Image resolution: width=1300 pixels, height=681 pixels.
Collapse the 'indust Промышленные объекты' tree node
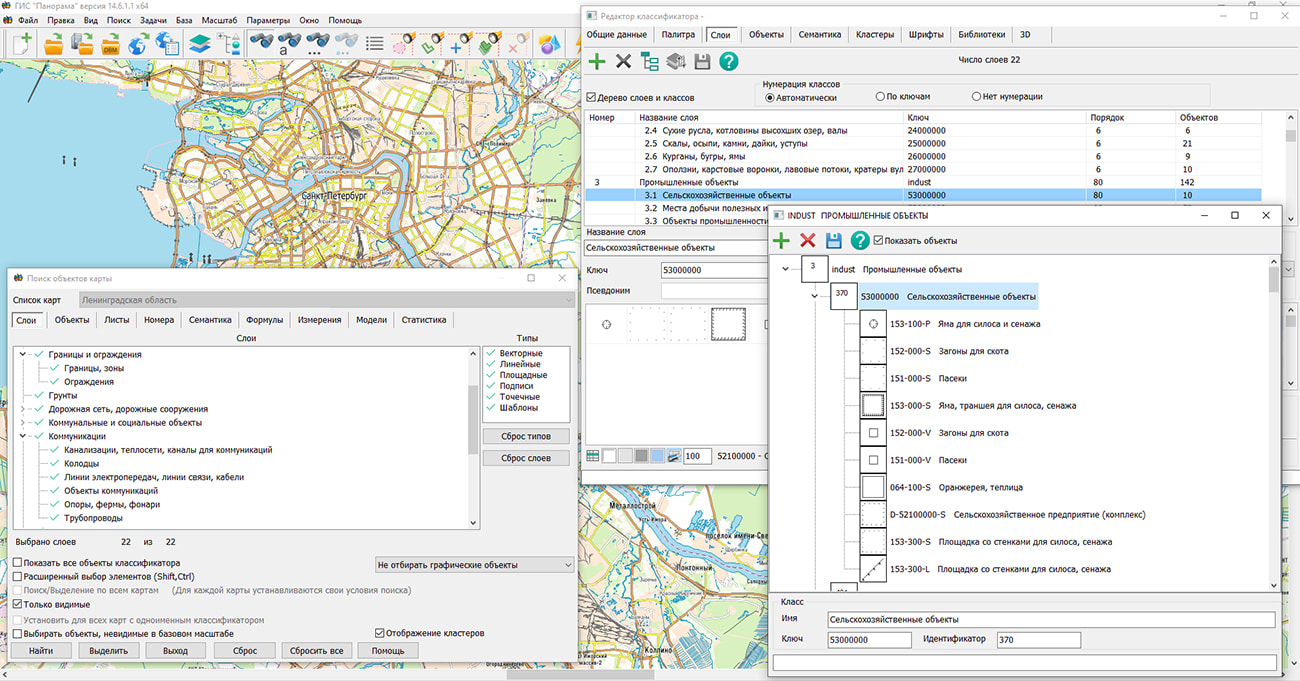(786, 269)
